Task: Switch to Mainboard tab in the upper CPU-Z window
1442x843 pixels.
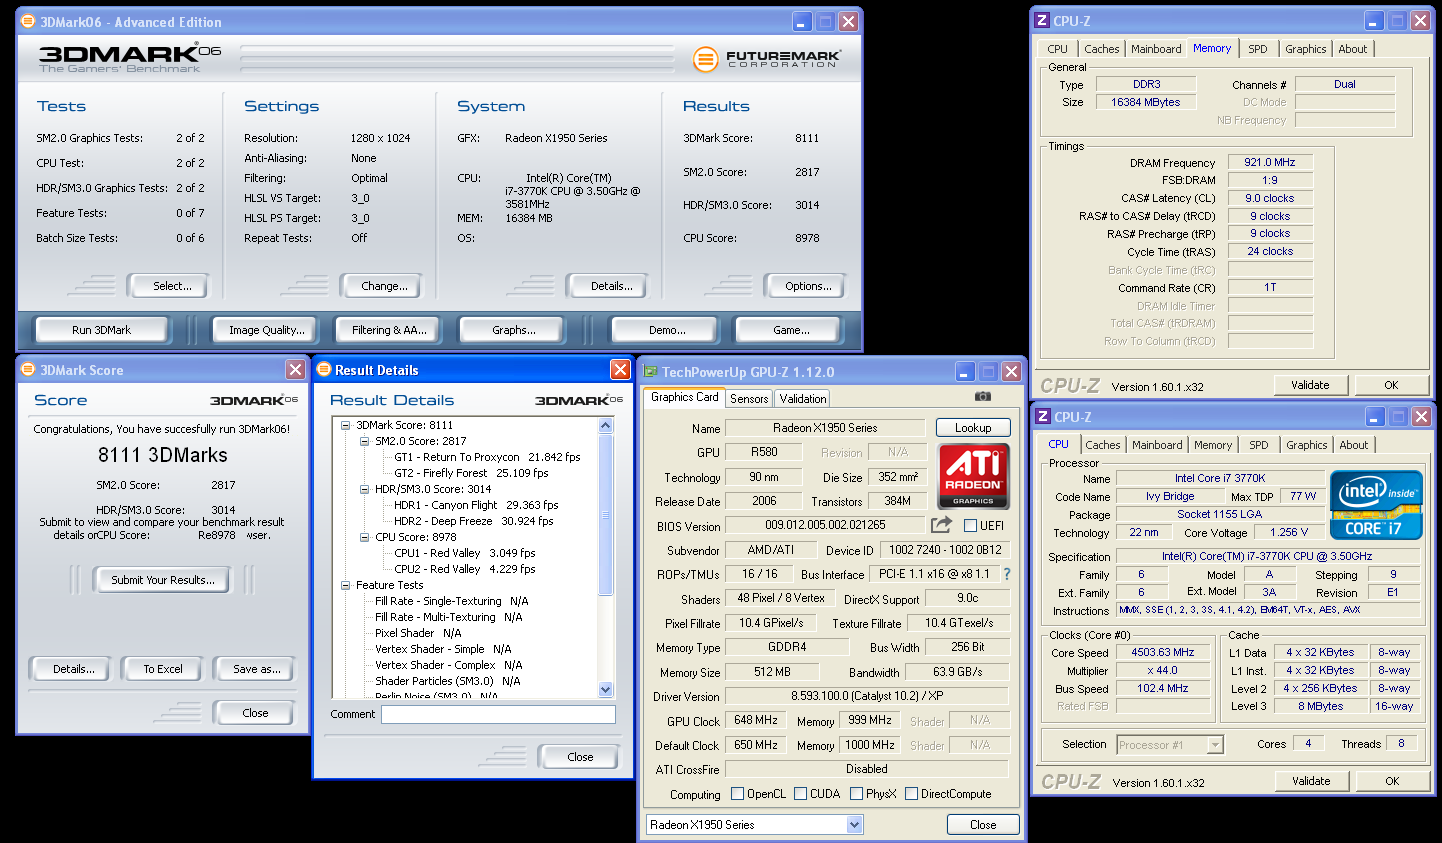Action: point(1156,49)
